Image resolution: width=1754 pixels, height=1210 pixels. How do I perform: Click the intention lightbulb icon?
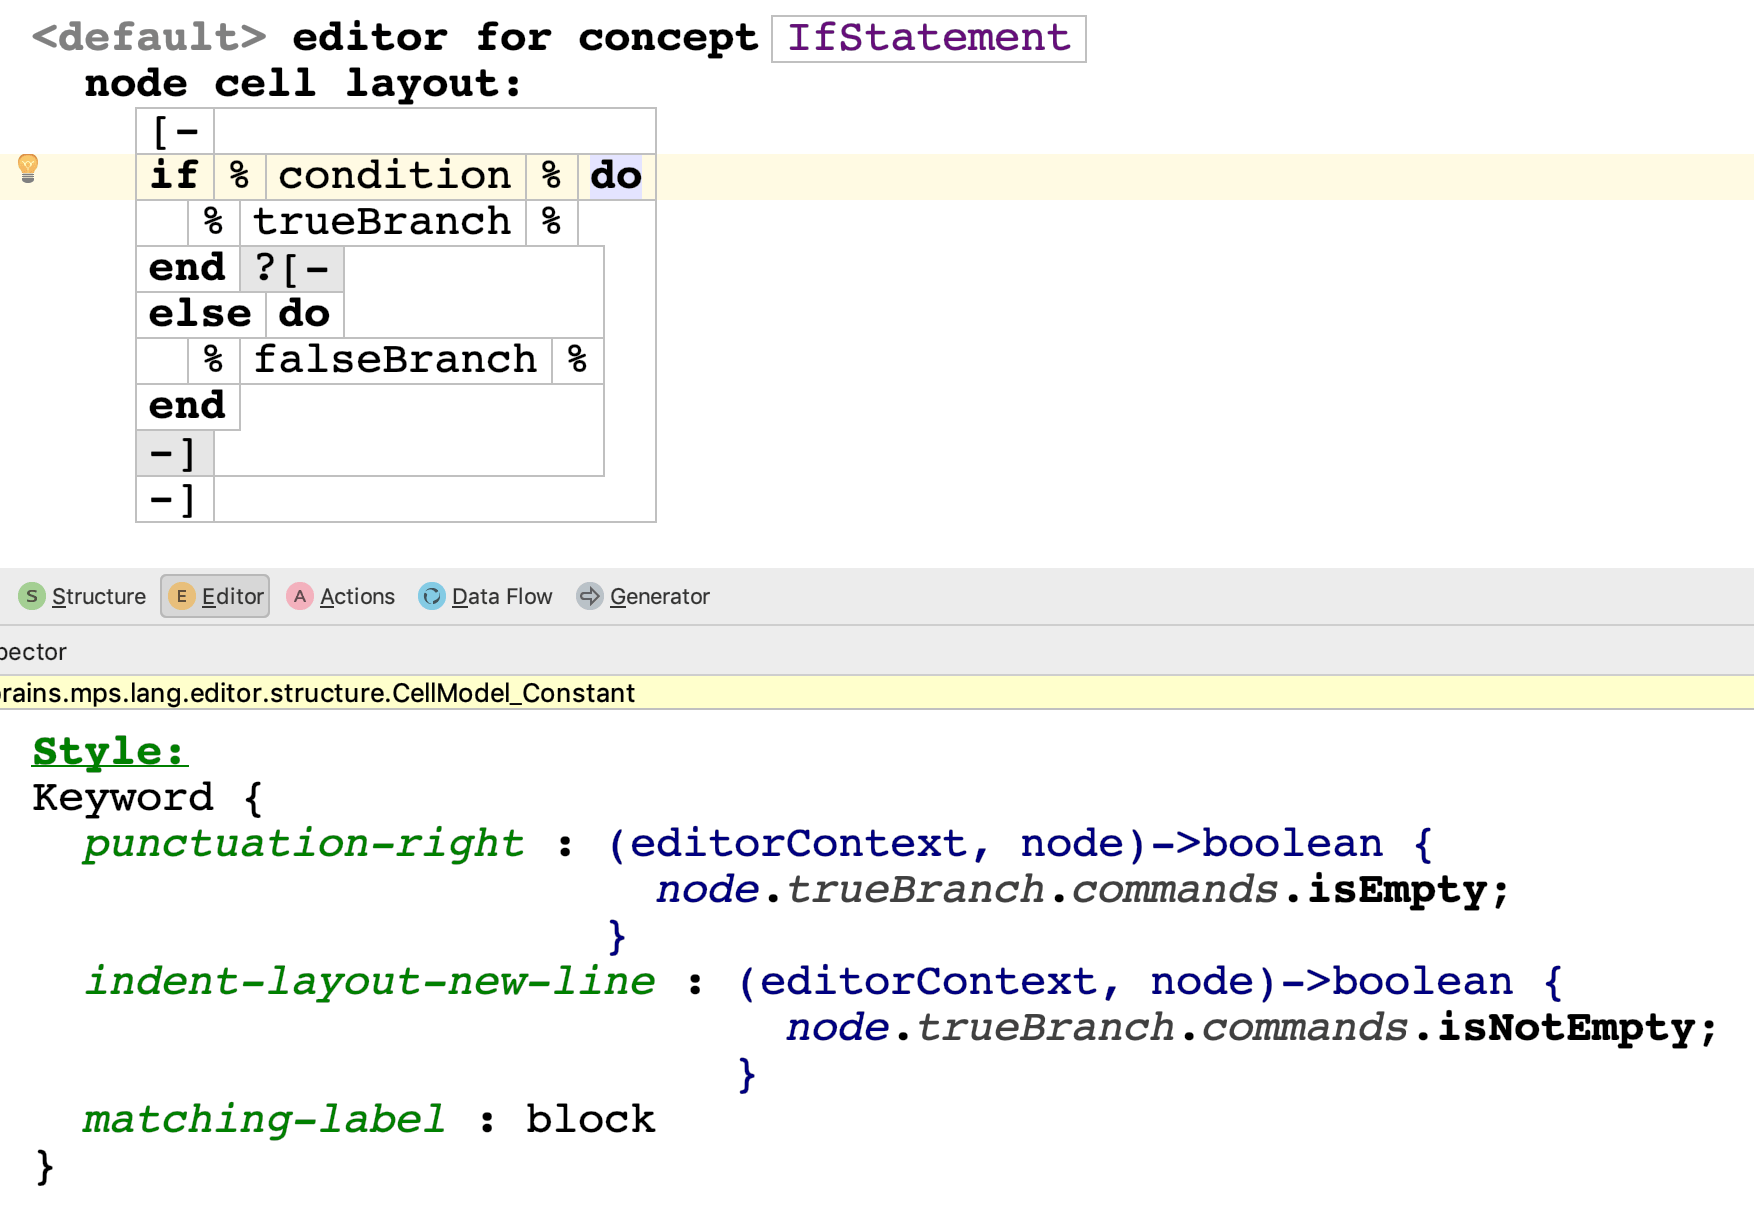[x=28, y=168]
